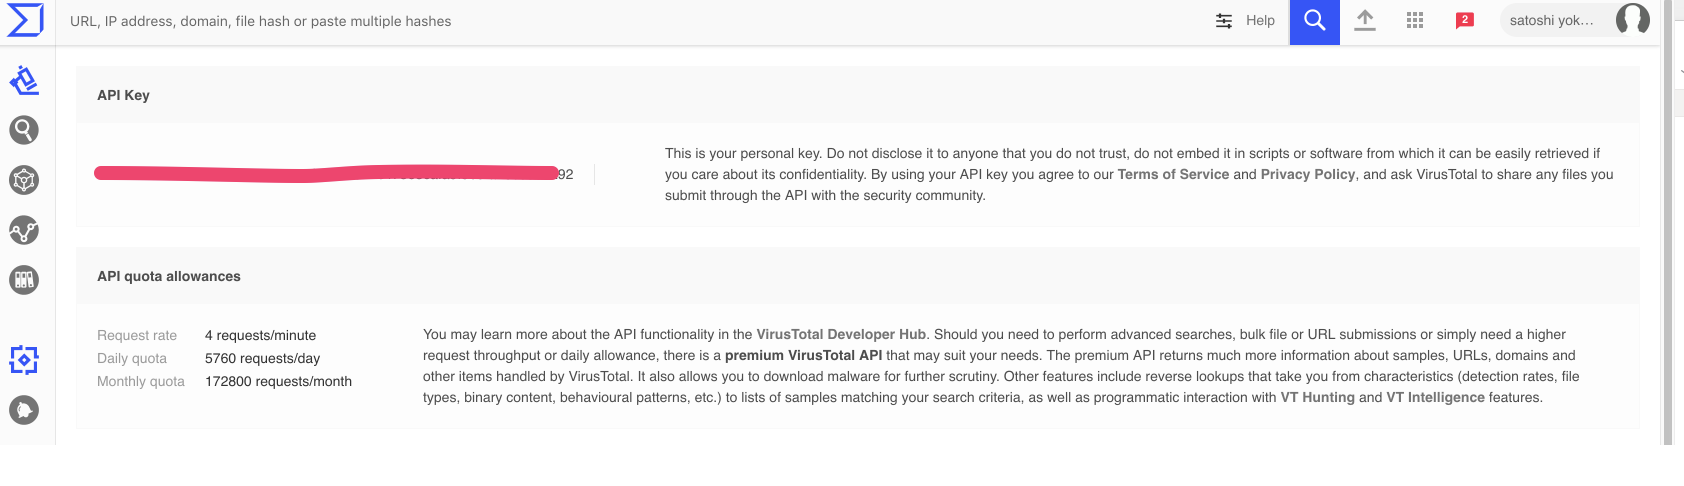Image resolution: width=1684 pixels, height=486 pixels.
Task: Open the search magnifier icon in sidebar
Action: [24, 130]
